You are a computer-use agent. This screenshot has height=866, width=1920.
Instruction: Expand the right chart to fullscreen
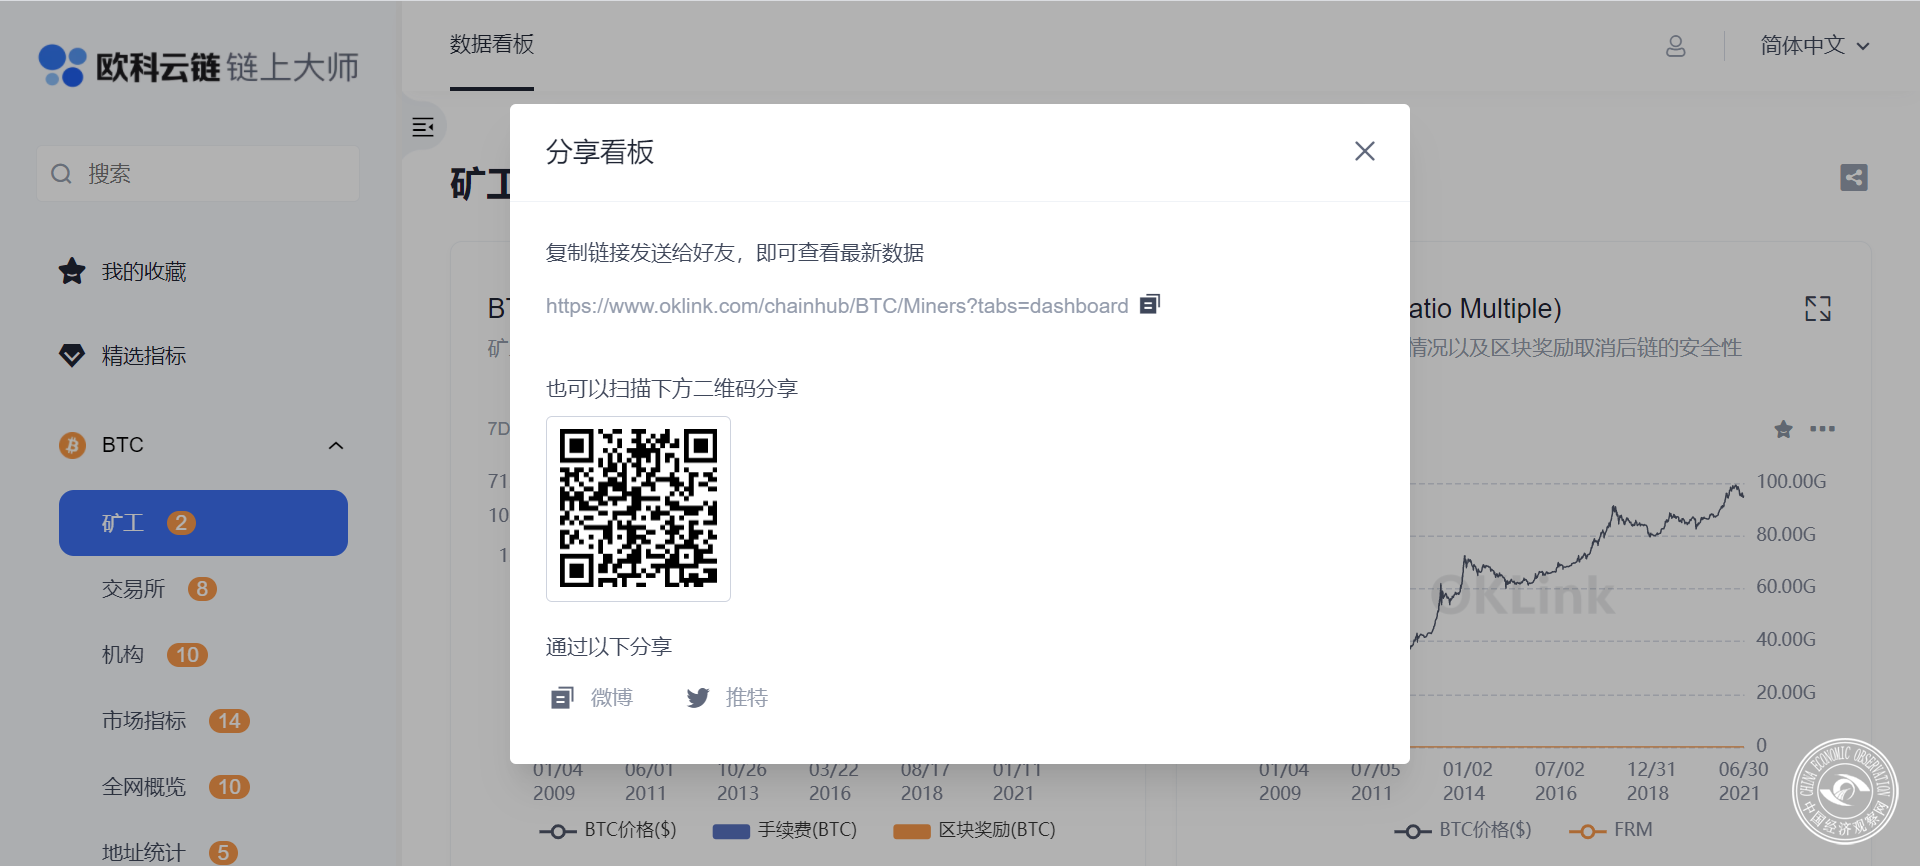tap(1818, 308)
